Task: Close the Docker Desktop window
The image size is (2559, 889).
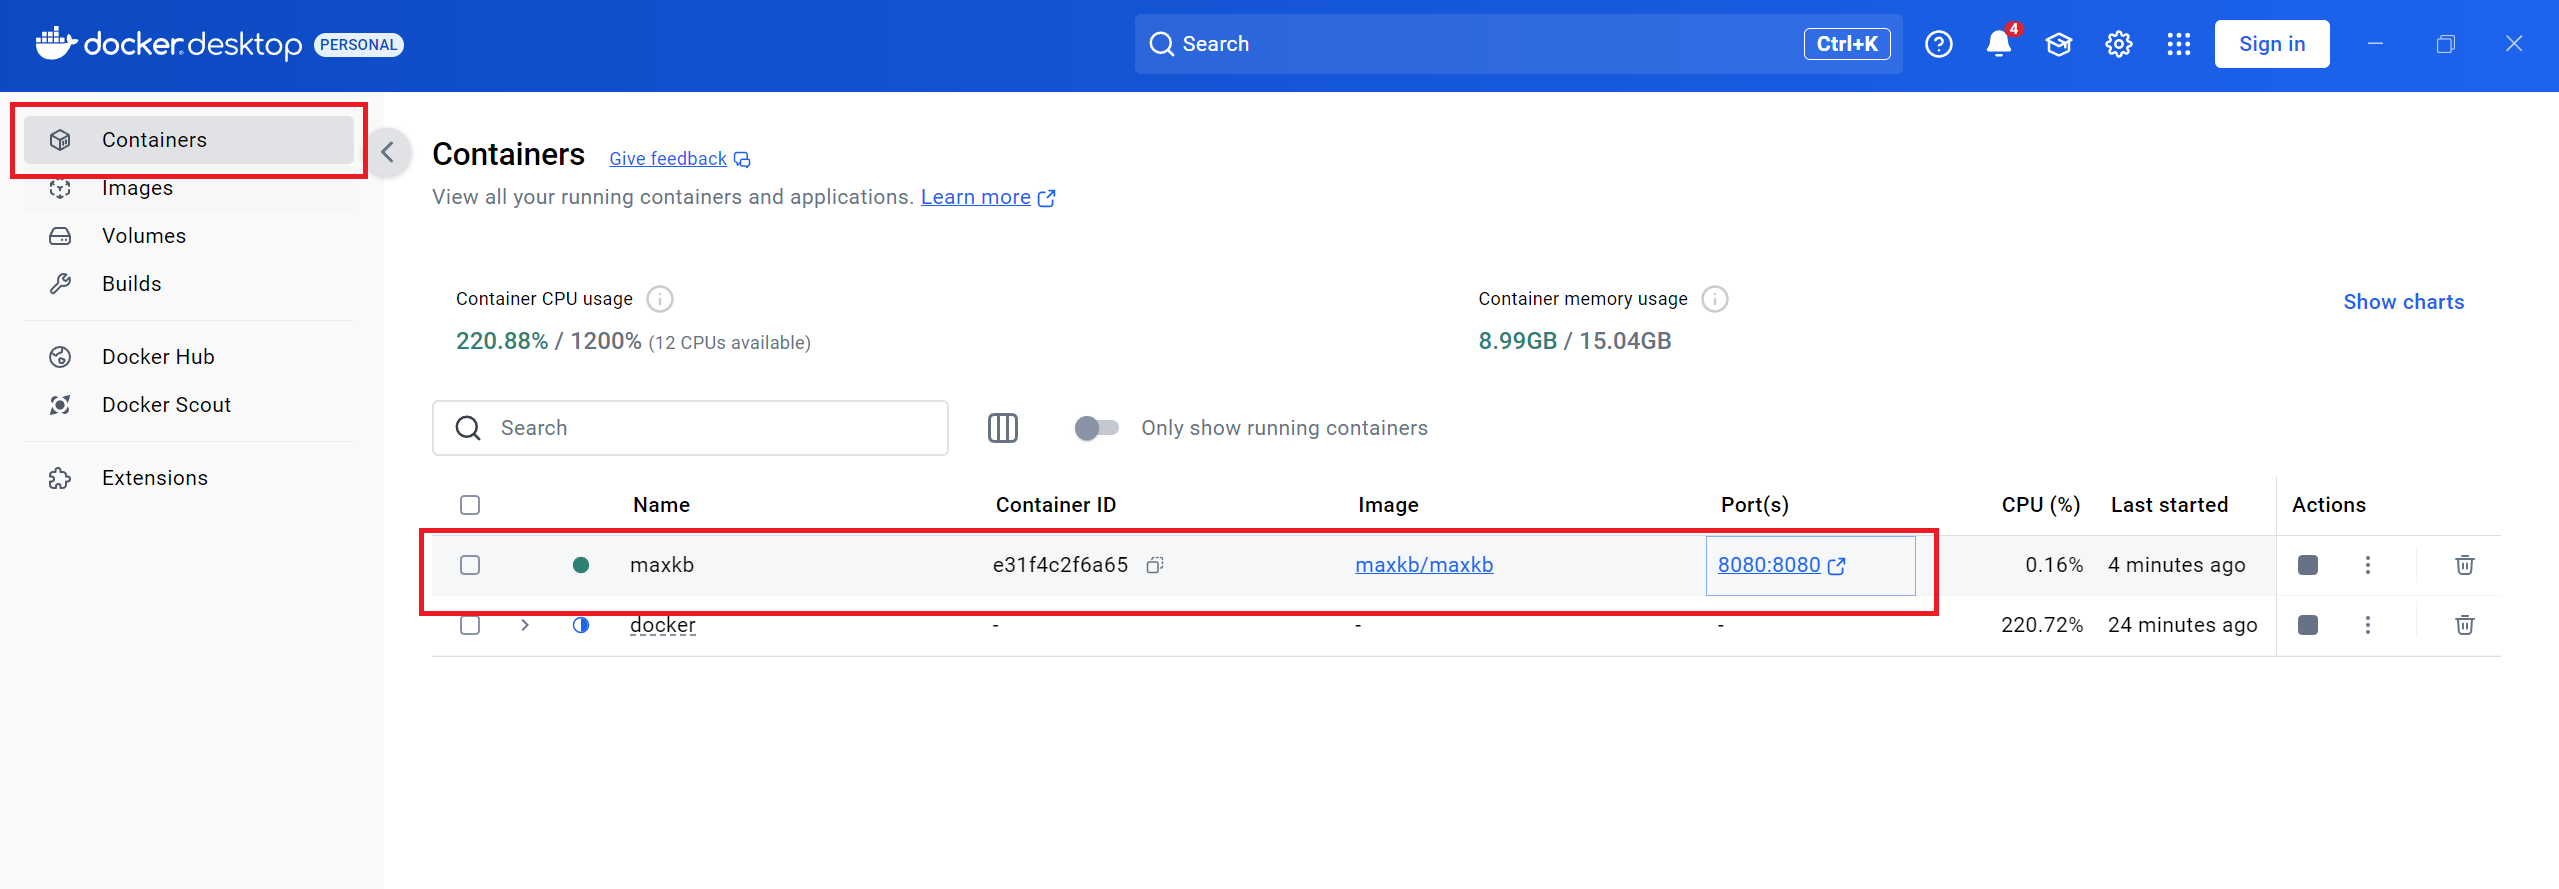Action: pyautogui.click(x=2514, y=44)
